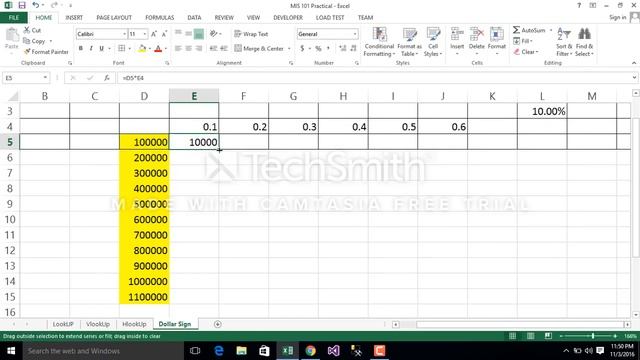Open File Explorer from taskbar
Screen dimensions: 640x360
(x=242, y=351)
